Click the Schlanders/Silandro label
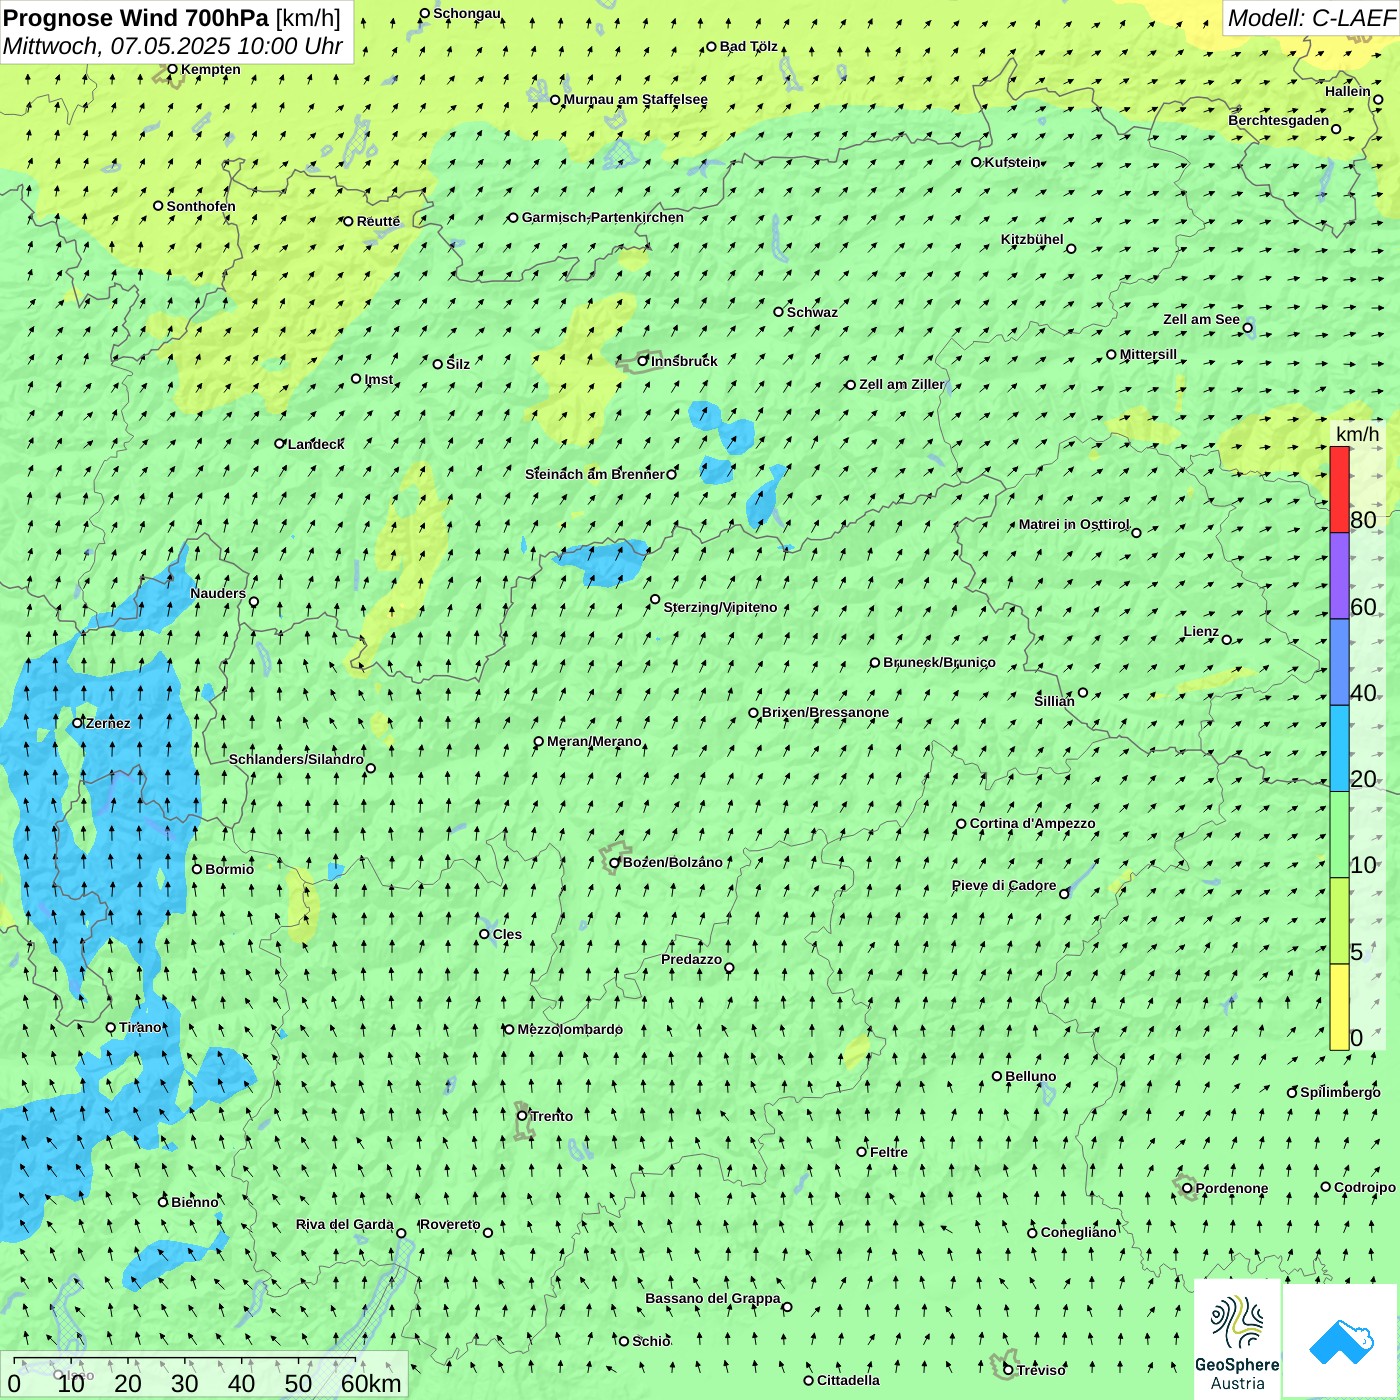The width and height of the screenshot is (1400, 1400). (296, 759)
